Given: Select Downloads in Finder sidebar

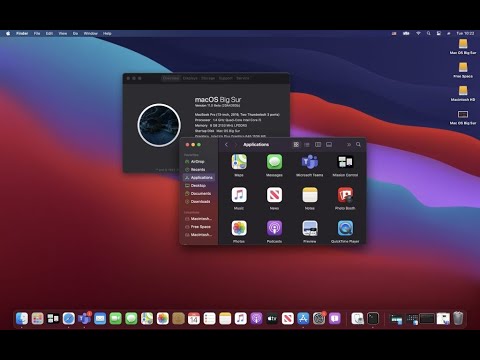Looking at the screenshot, I should click(x=199, y=201).
